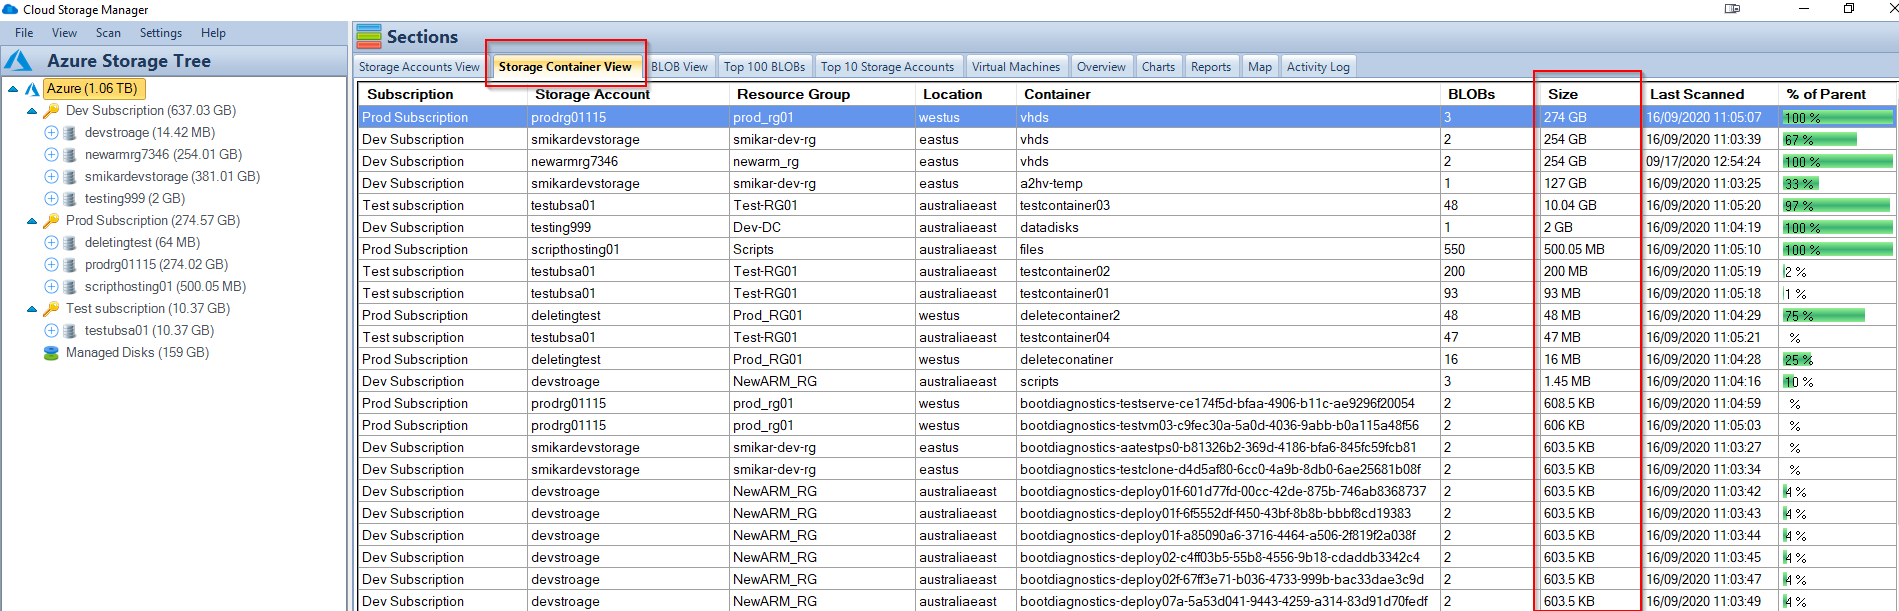Sort by the % of Parent column header

(x=1838, y=94)
